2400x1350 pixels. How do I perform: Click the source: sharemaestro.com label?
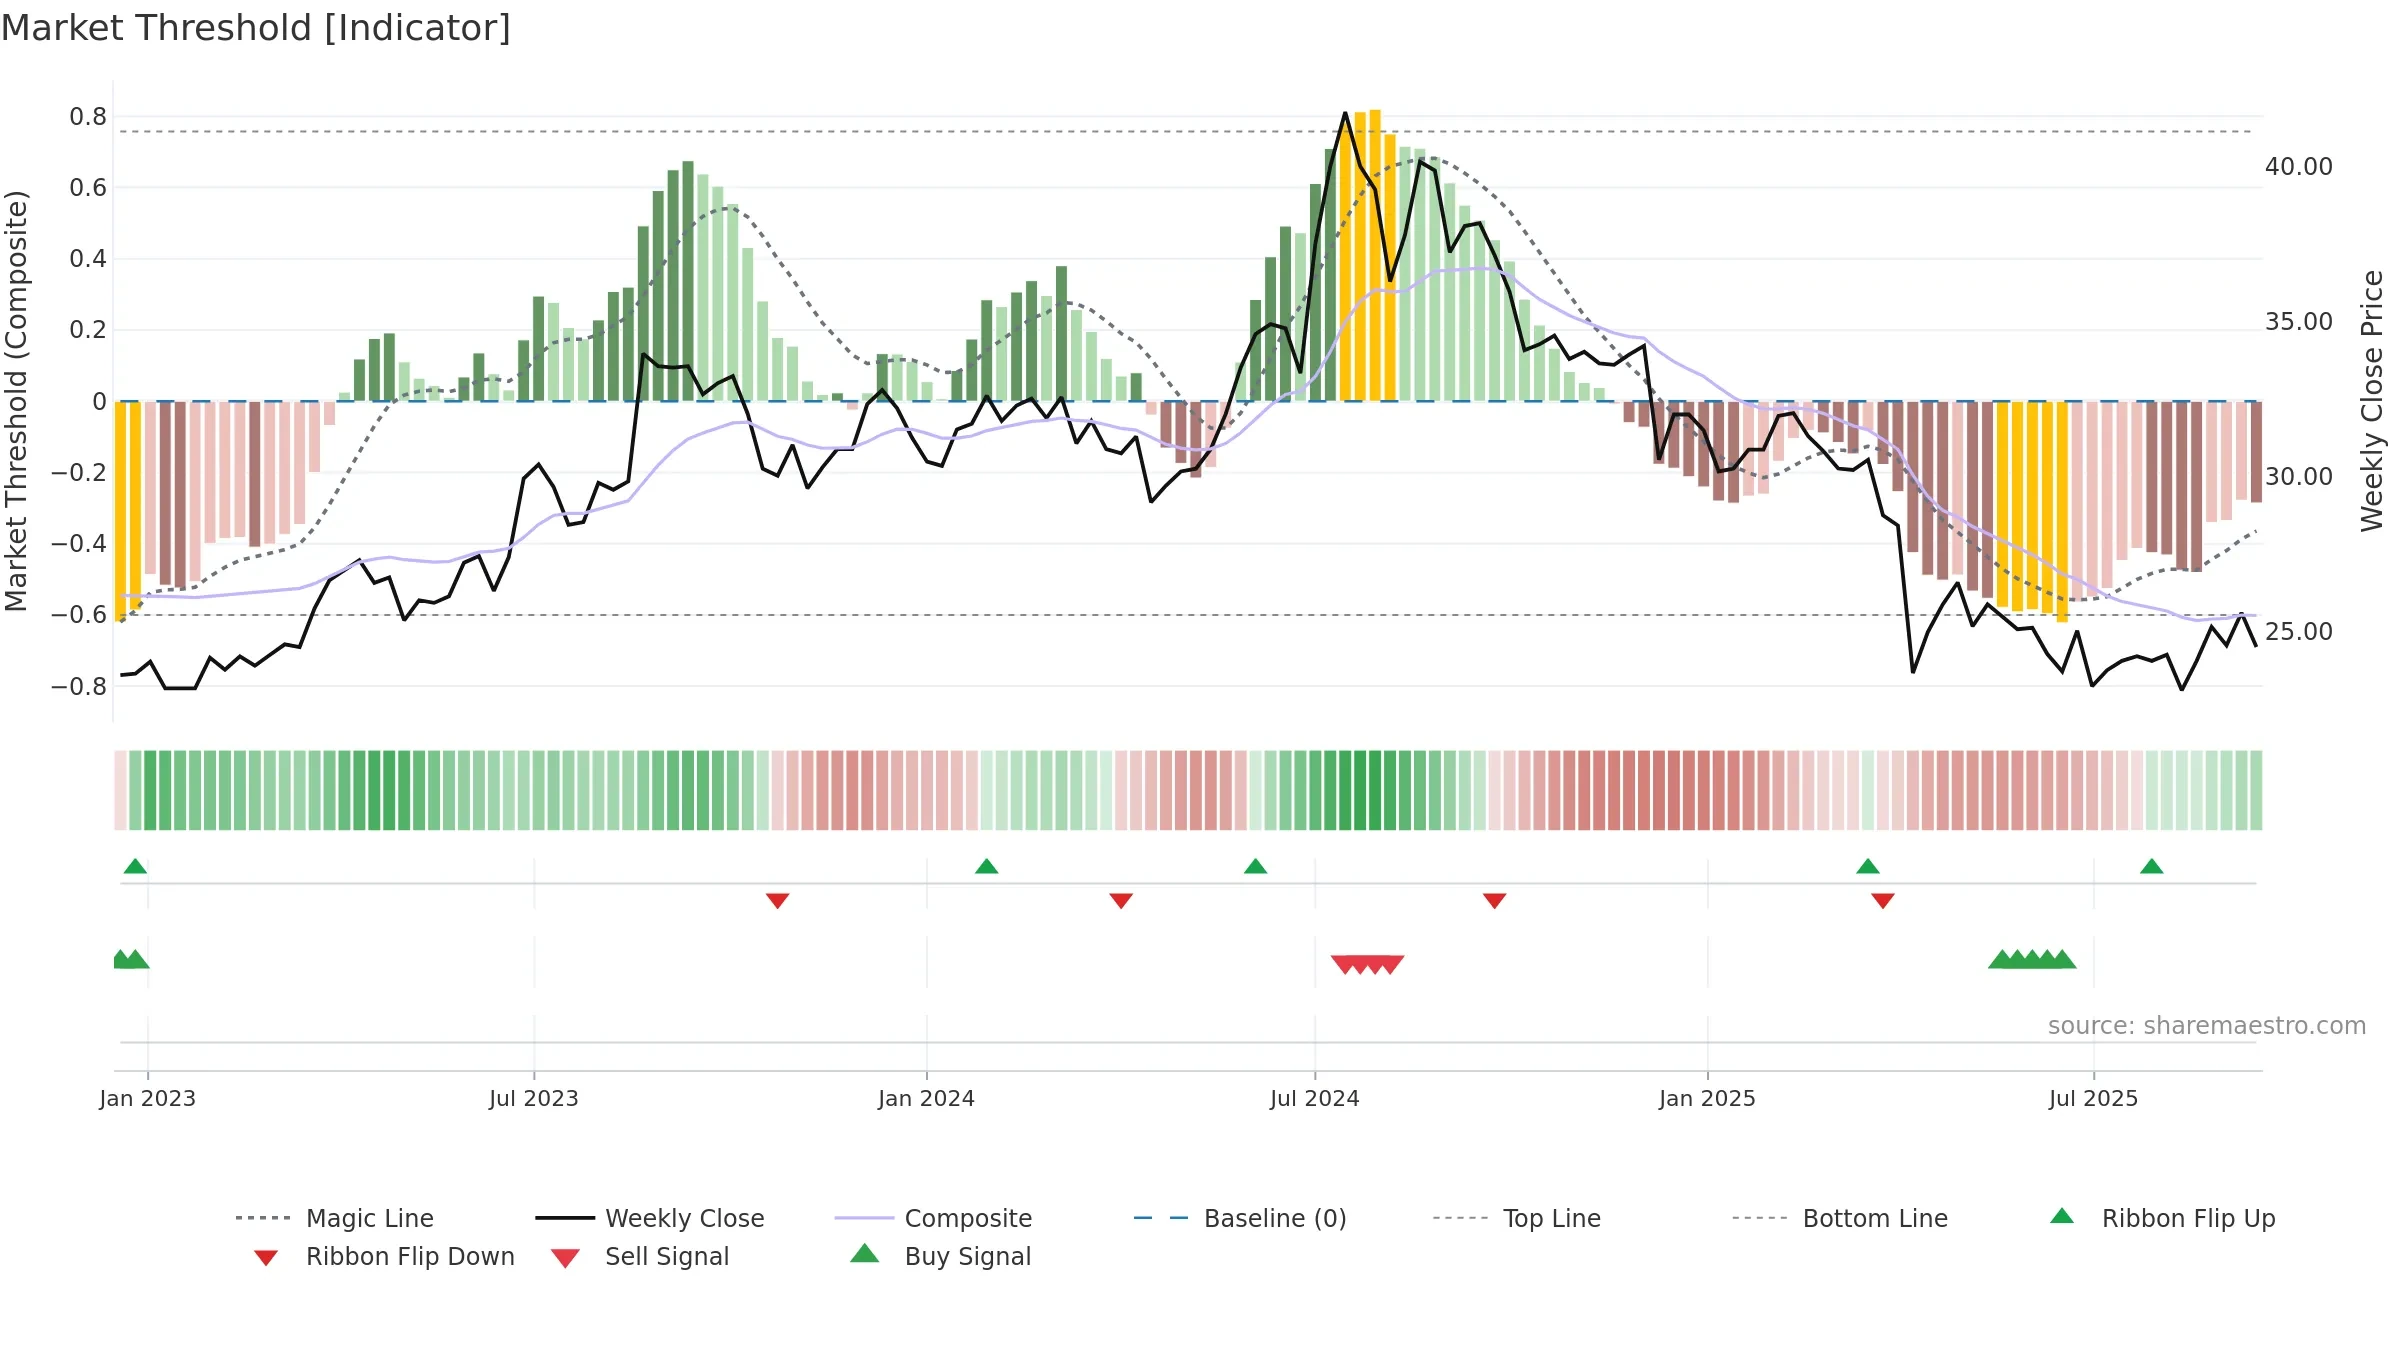tap(2206, 1026)
